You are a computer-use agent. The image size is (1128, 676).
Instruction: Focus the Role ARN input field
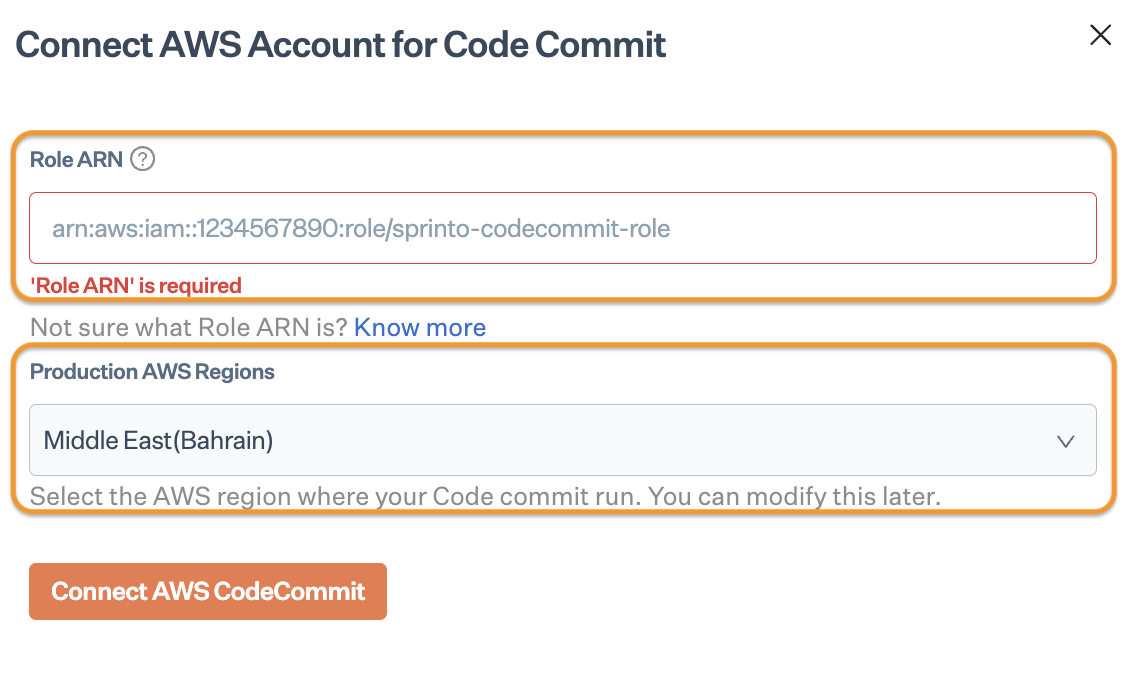[x=562, y=229]
